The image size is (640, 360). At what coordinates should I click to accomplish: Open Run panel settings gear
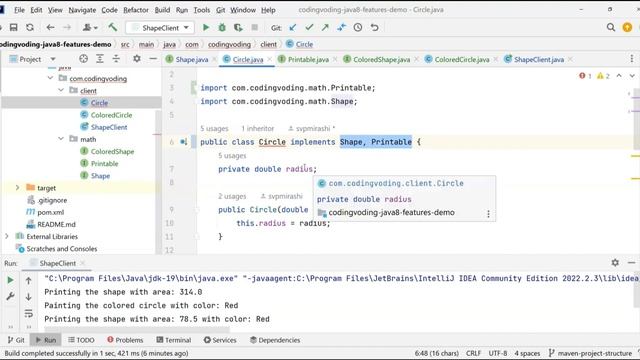615,263
